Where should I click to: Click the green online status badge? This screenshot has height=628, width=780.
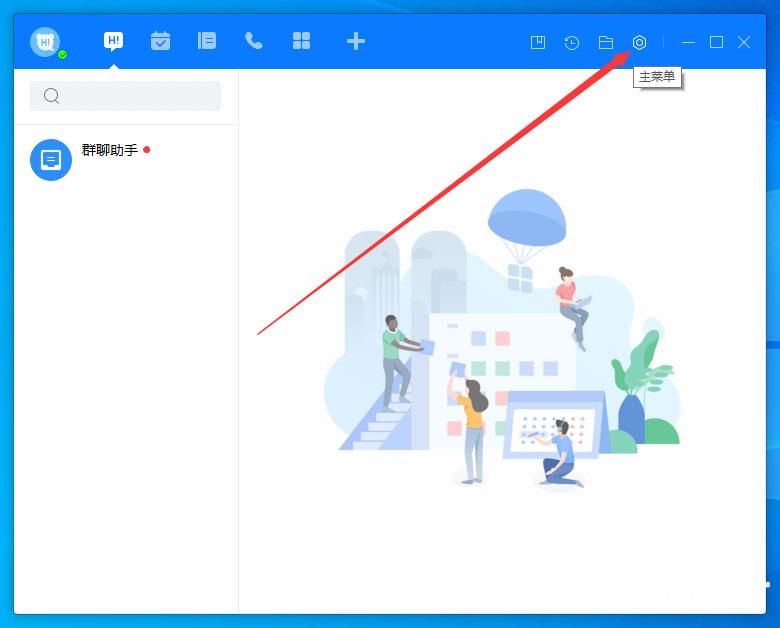point(63,55)
